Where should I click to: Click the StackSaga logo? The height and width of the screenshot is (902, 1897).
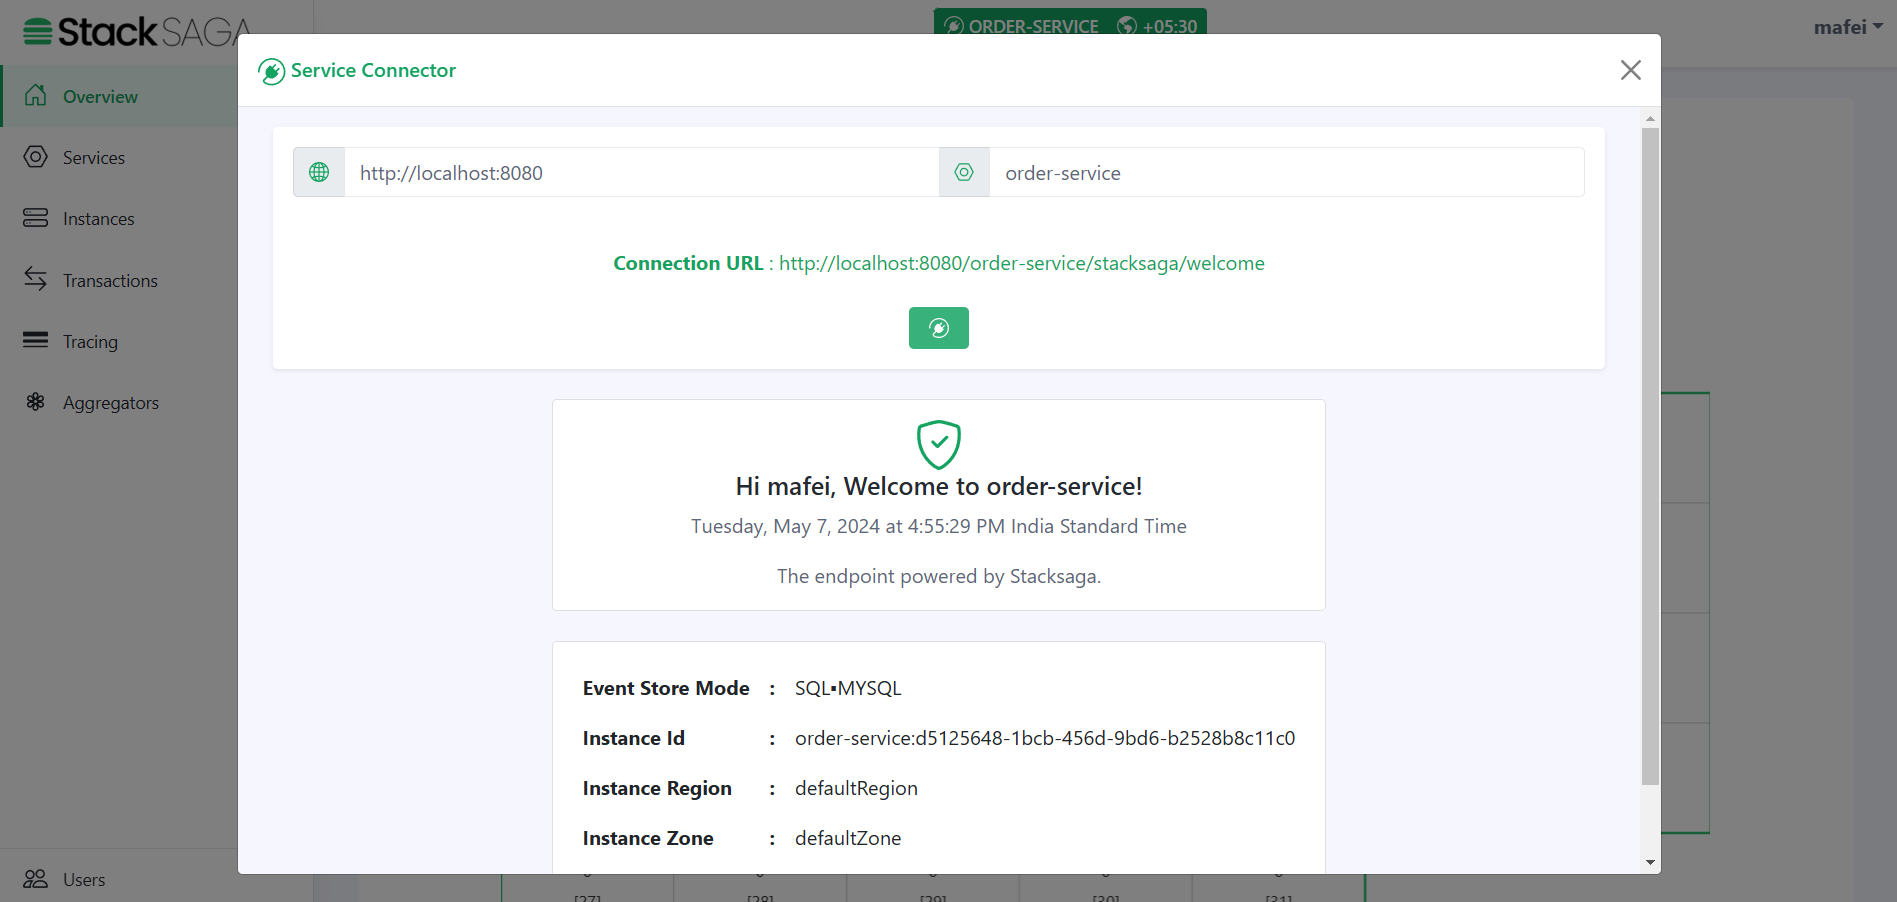138,32
